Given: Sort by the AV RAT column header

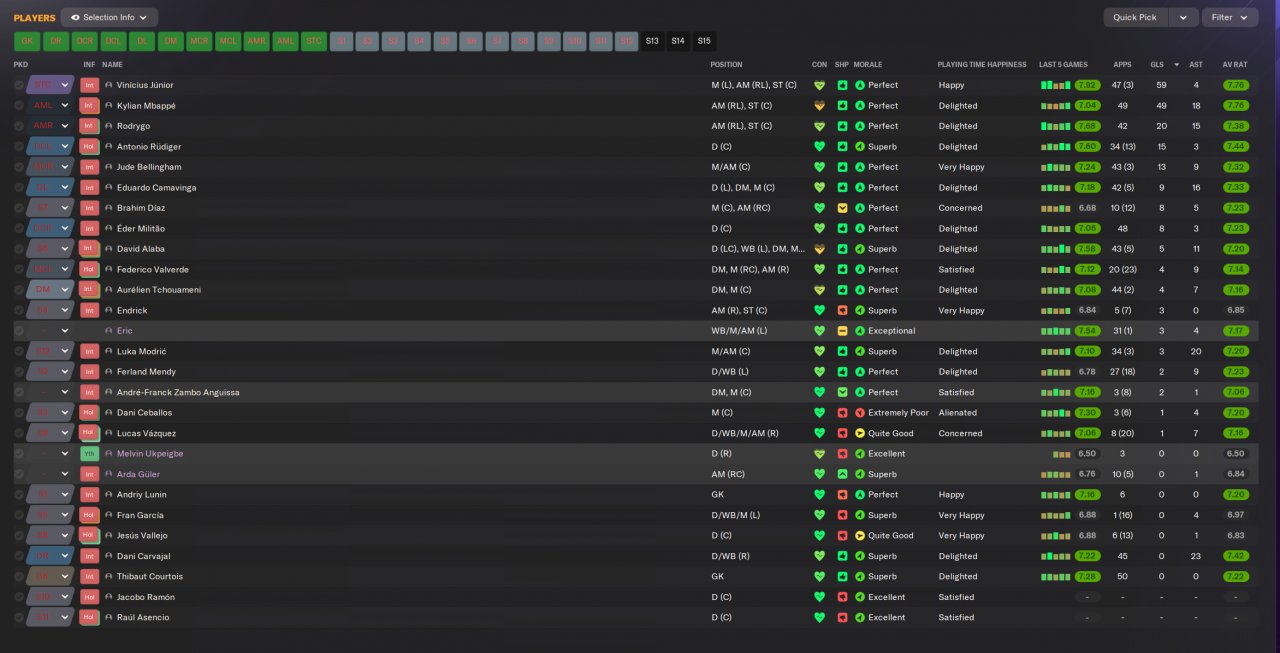Looking at the screenshot, I should click(1234, 64).
